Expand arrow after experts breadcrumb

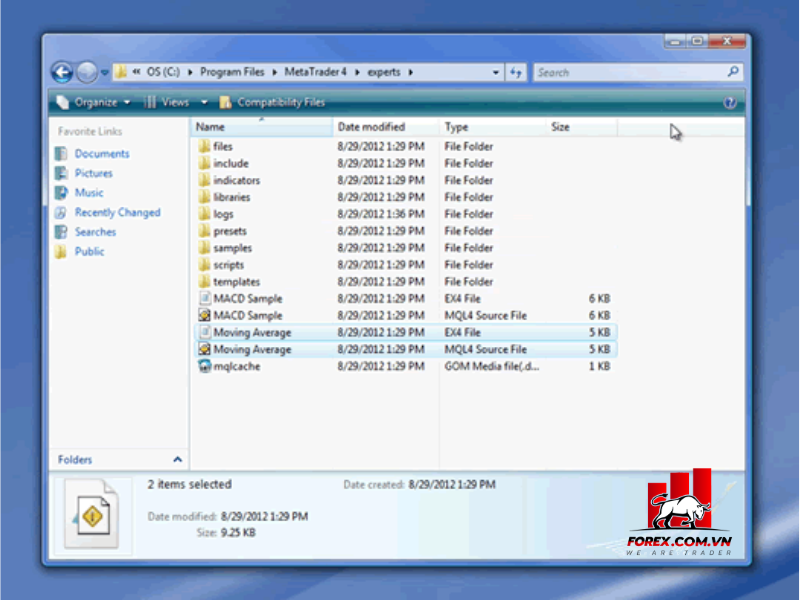[411, 72]
